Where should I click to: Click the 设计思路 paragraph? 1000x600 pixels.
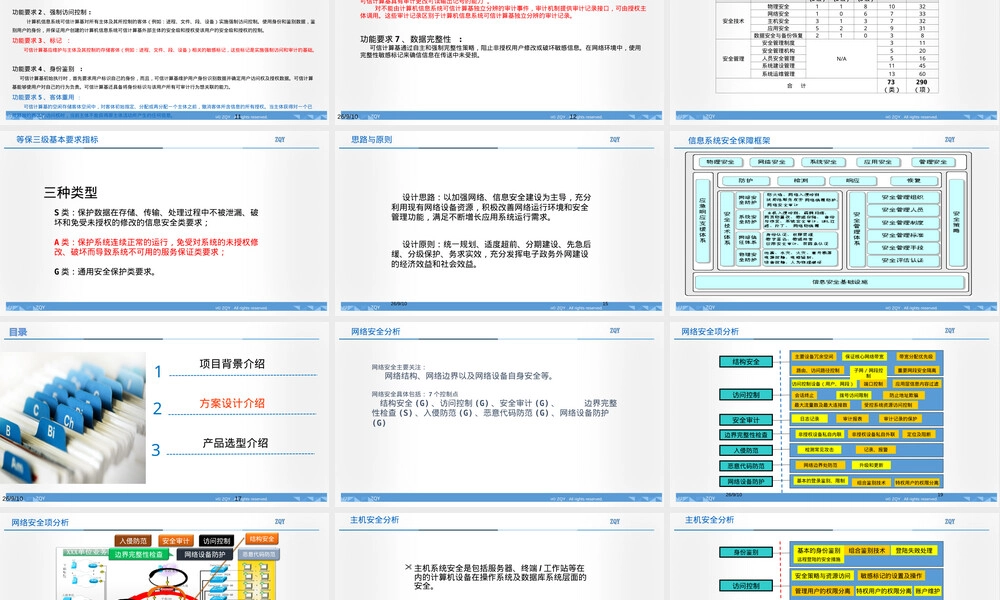491,207
